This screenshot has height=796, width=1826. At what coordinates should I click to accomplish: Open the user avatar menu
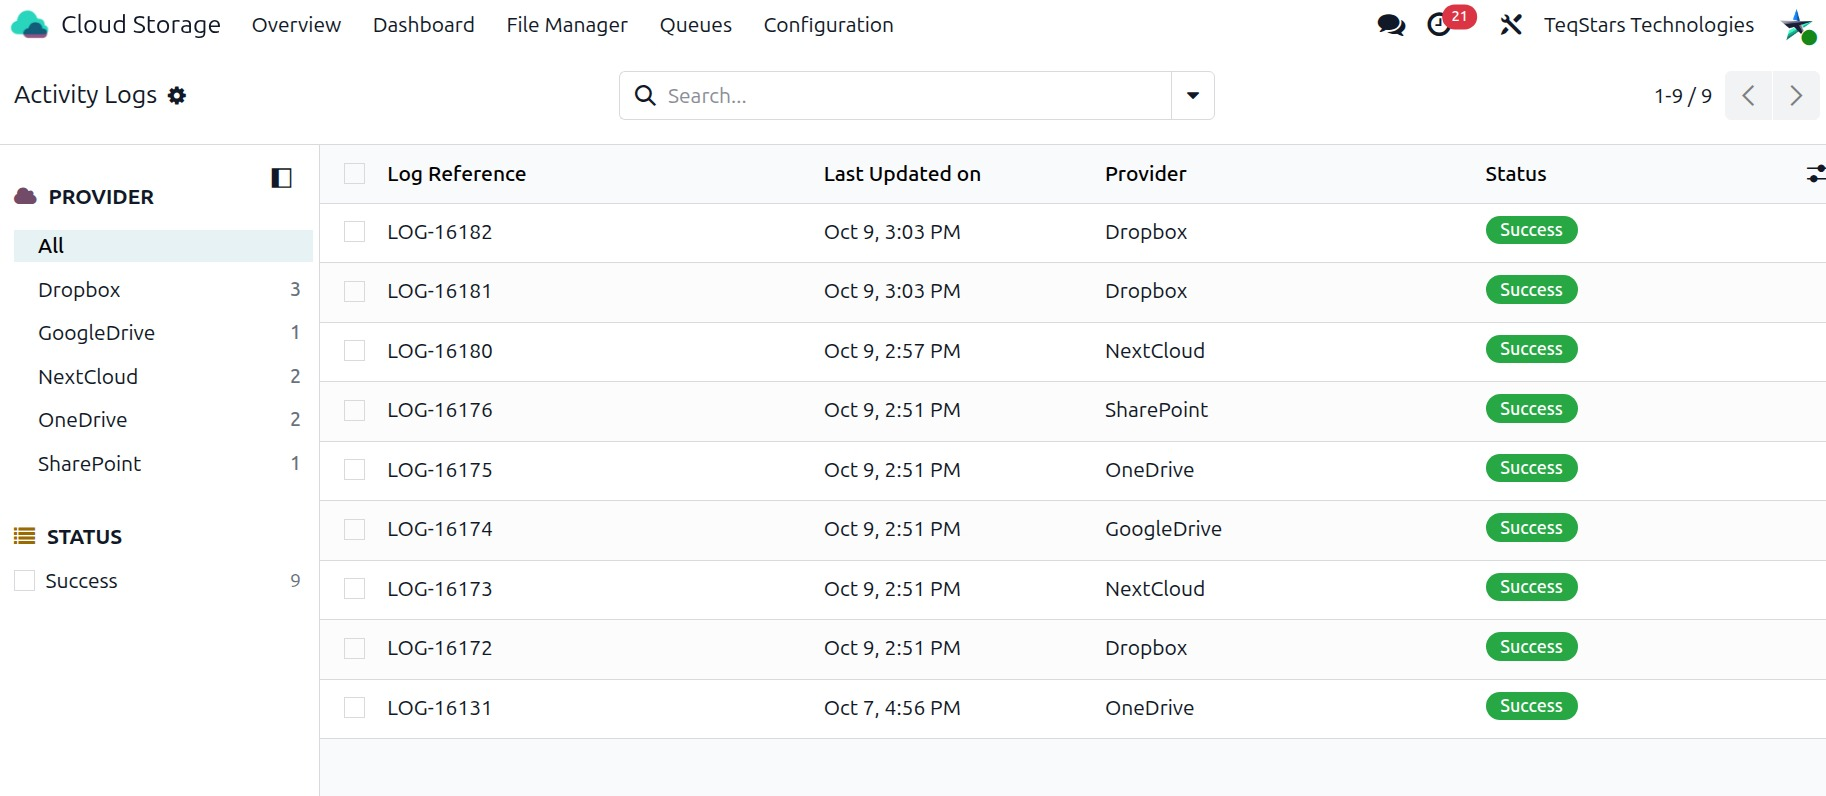click(x=1798, y=26)
